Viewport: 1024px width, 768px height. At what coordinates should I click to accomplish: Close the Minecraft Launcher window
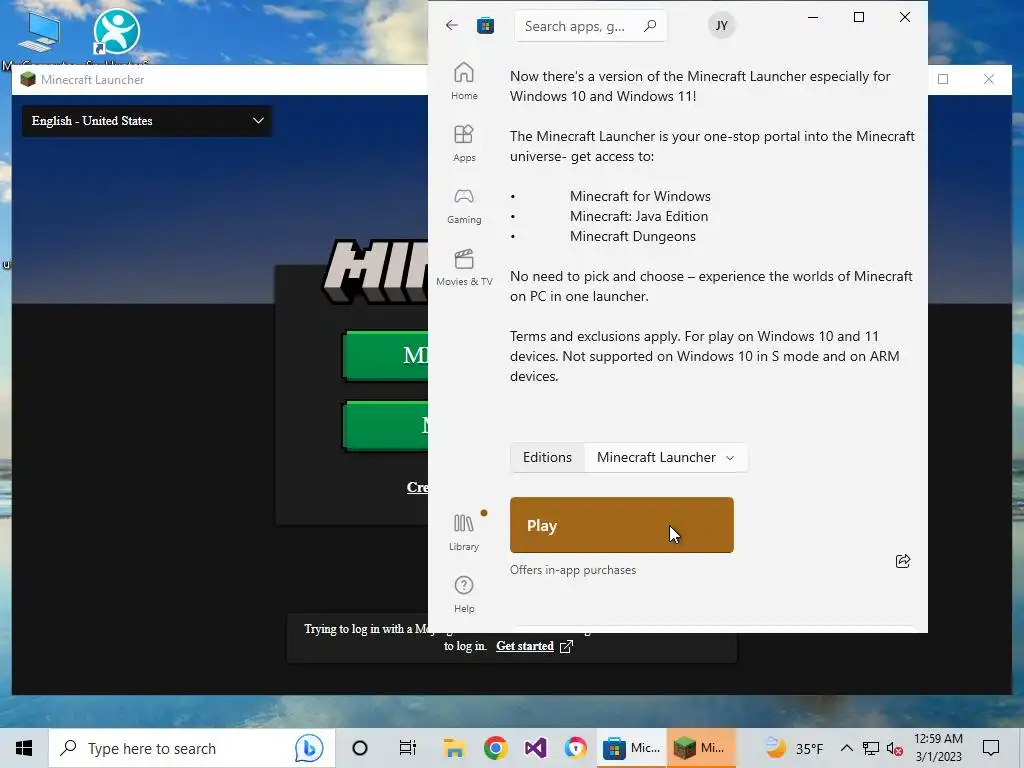[x=988, y=79]
